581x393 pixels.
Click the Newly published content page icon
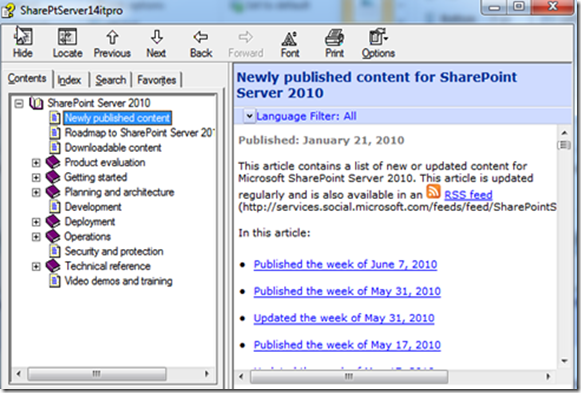(x=55, y=118)
